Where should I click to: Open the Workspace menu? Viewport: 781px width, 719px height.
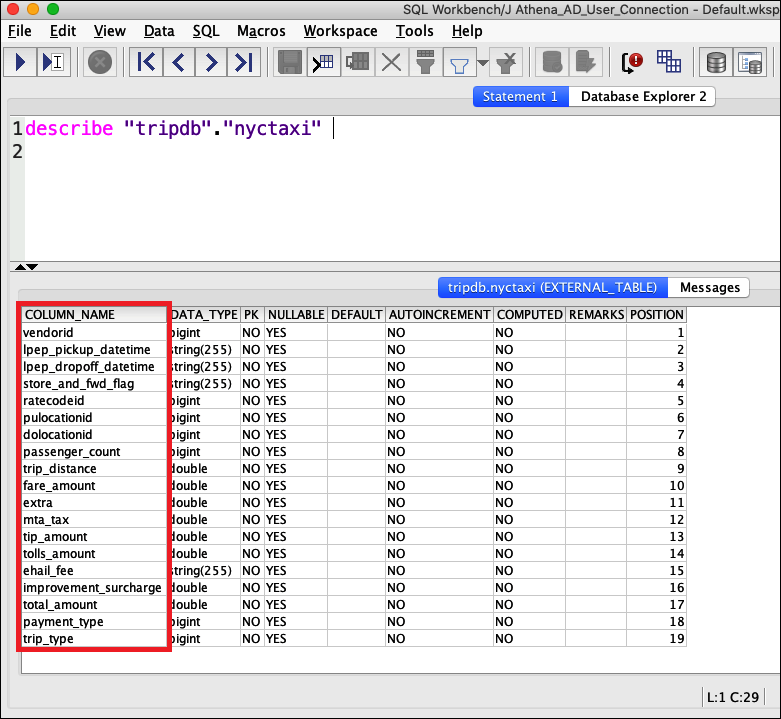click(340, 31)
